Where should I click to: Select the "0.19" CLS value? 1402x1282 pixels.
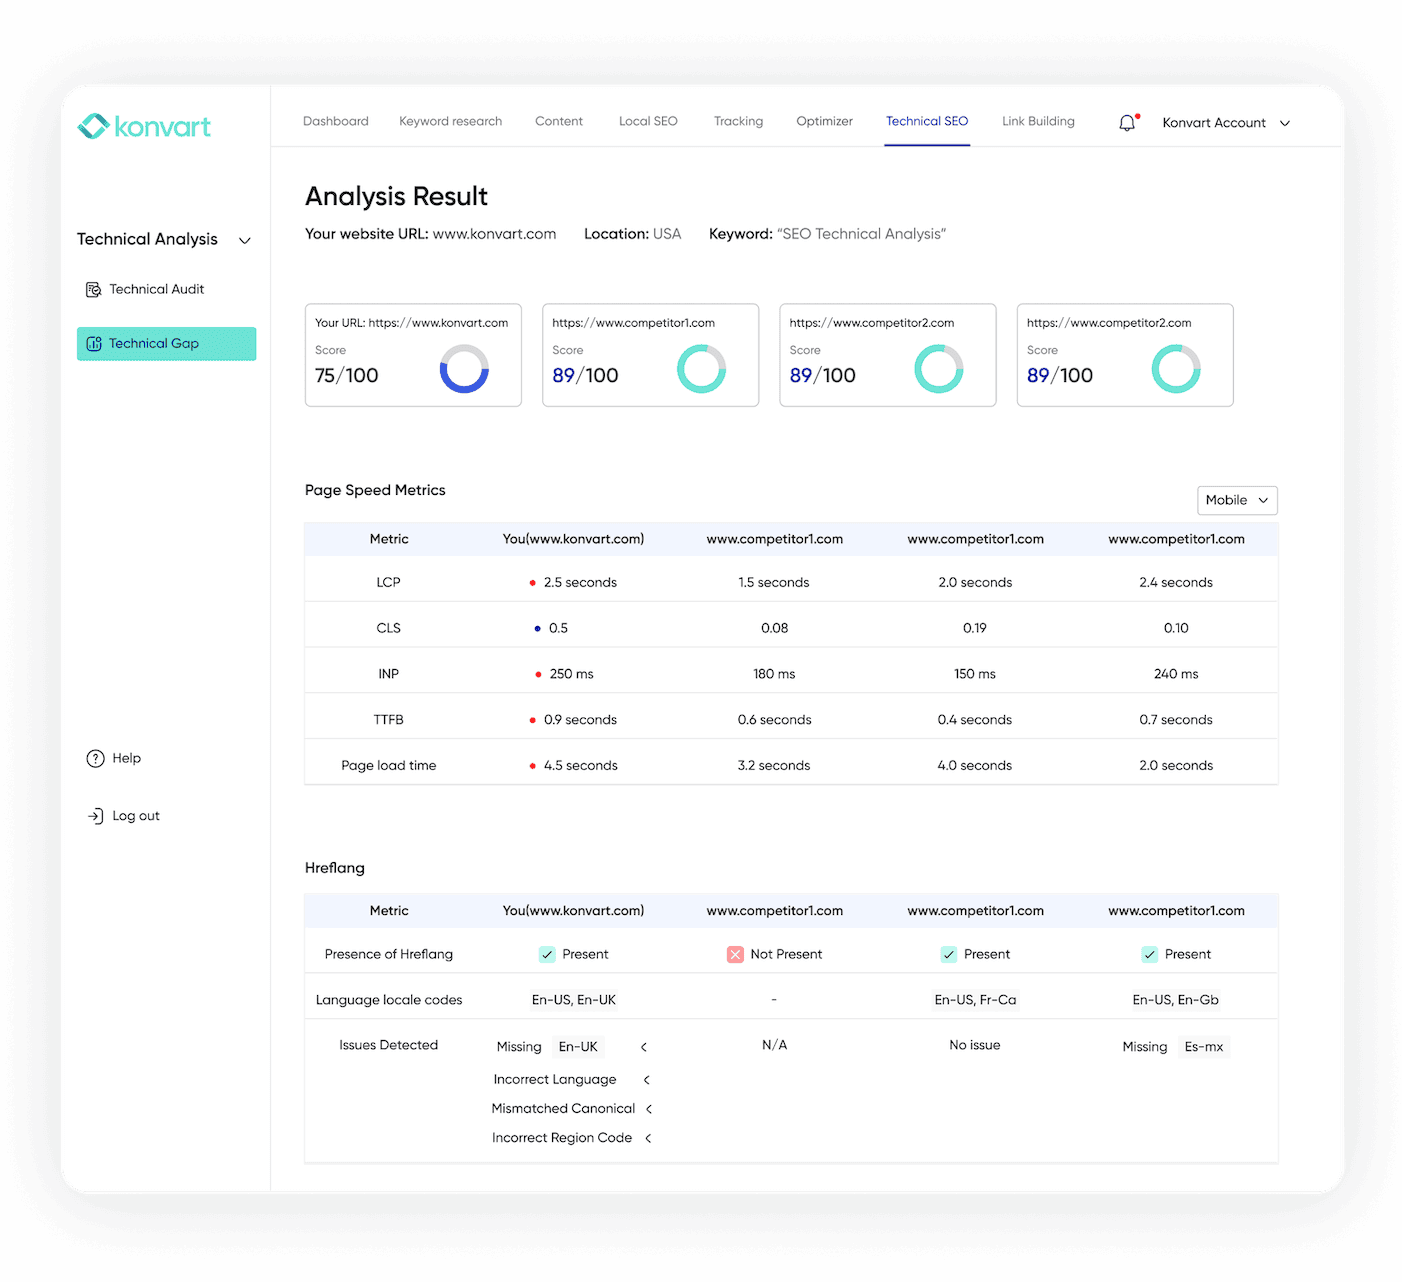975,629
